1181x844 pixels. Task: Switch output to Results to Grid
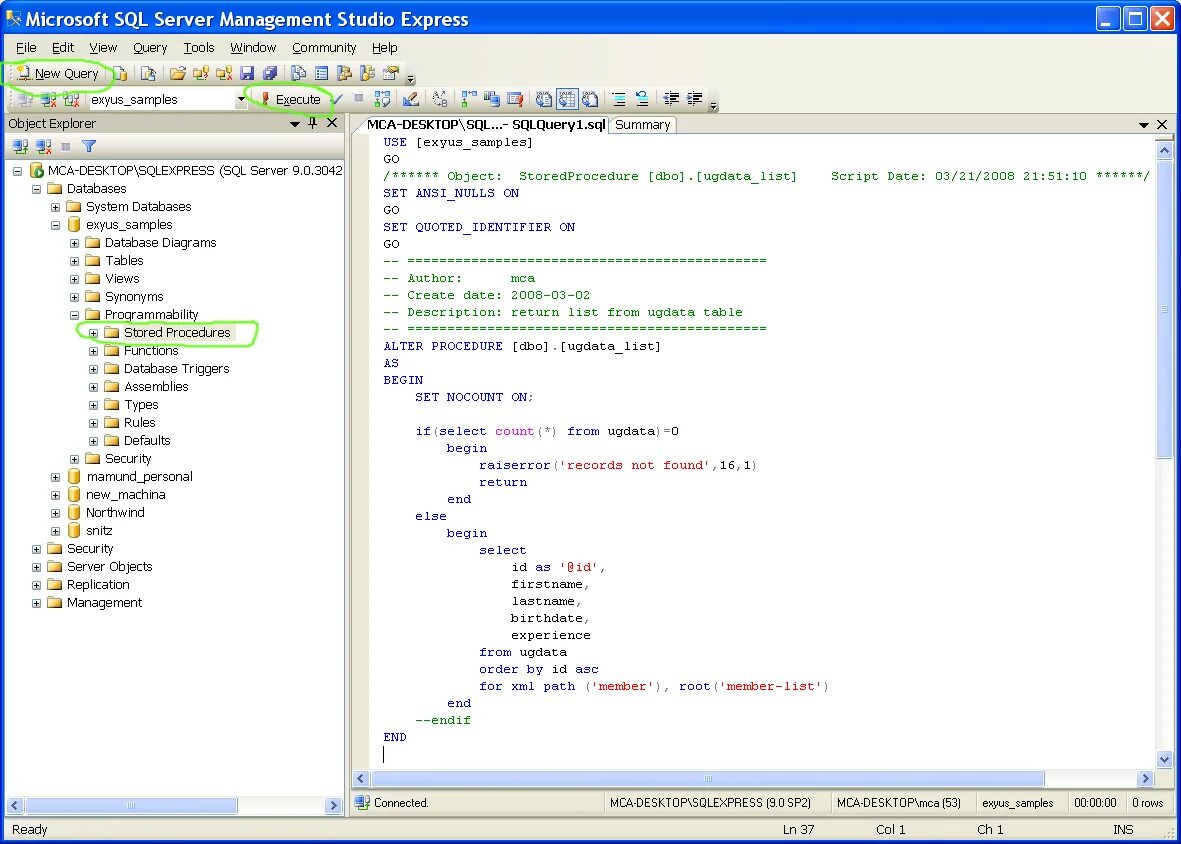pos(567,99)
